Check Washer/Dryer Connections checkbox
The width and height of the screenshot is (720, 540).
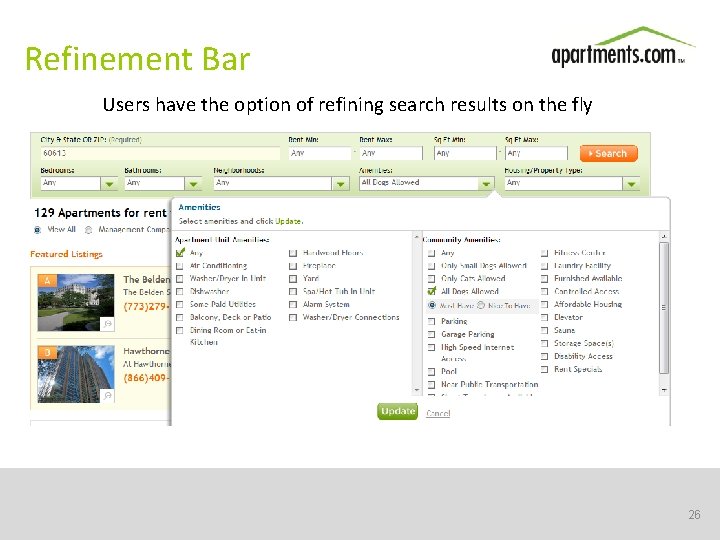coord(293,317)
